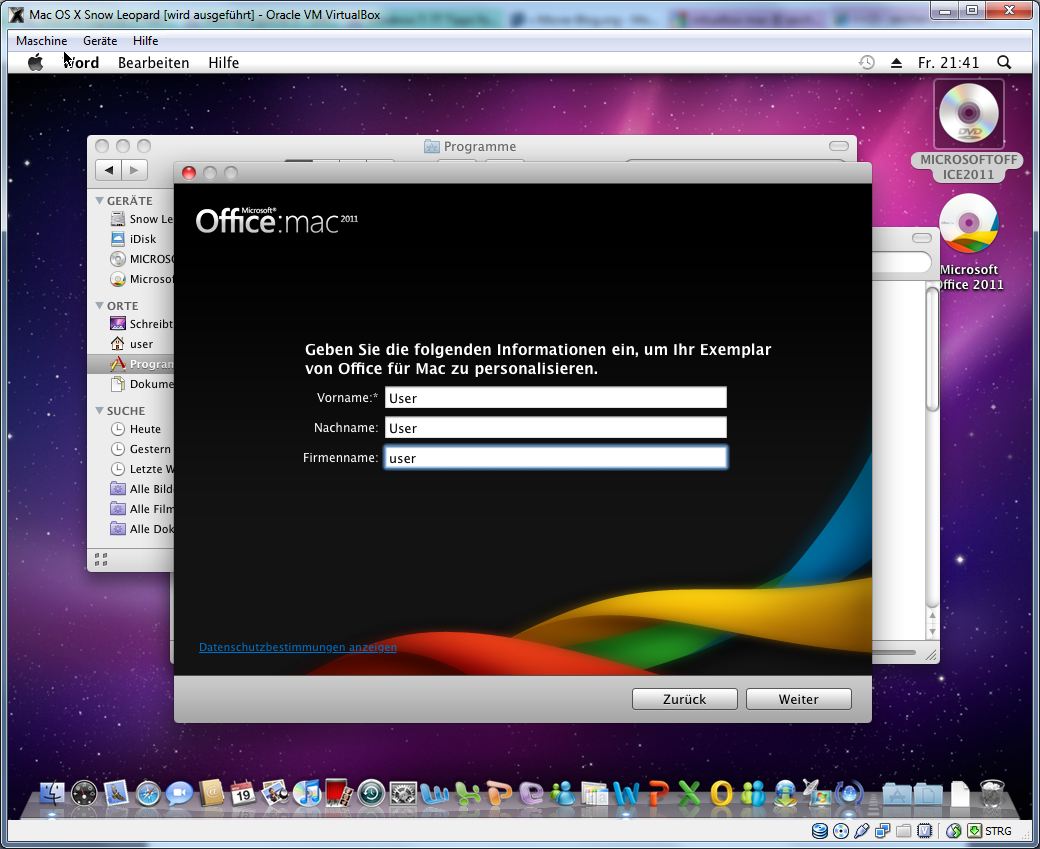Select Snow Leopard disk in sidebar

pos(141,219)
